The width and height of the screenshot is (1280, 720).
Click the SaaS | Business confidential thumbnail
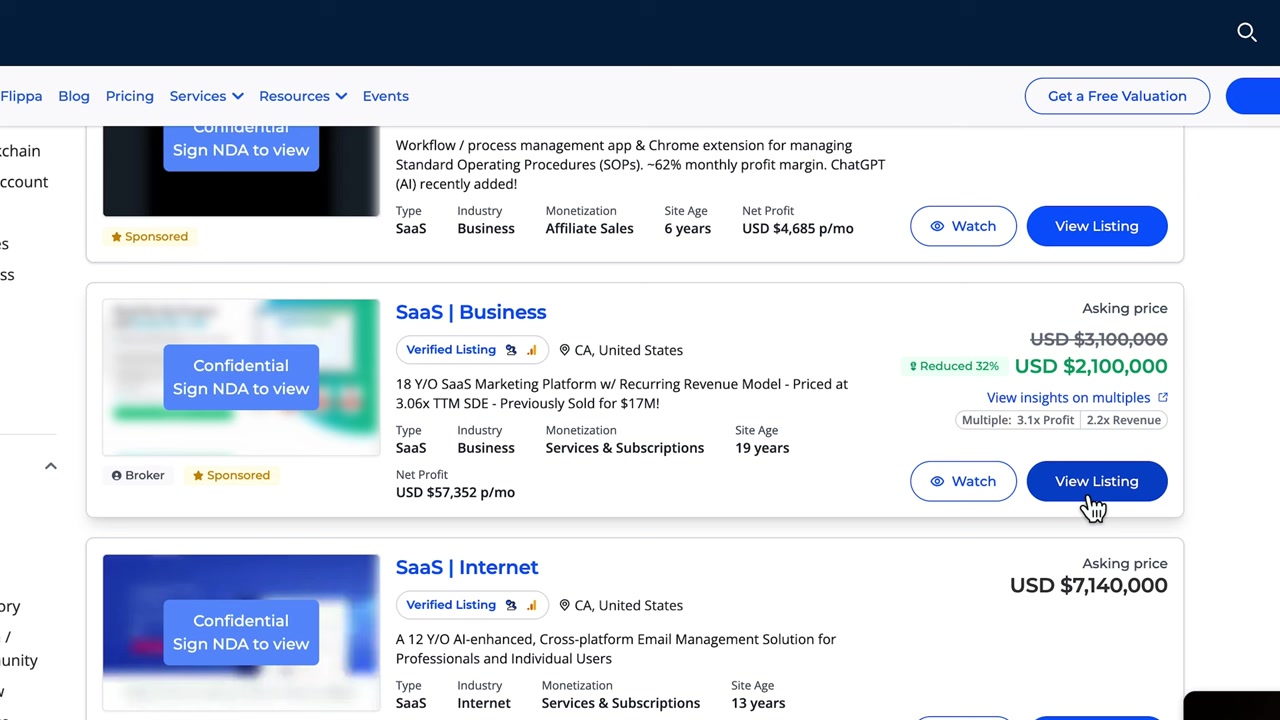coord(241,377)
